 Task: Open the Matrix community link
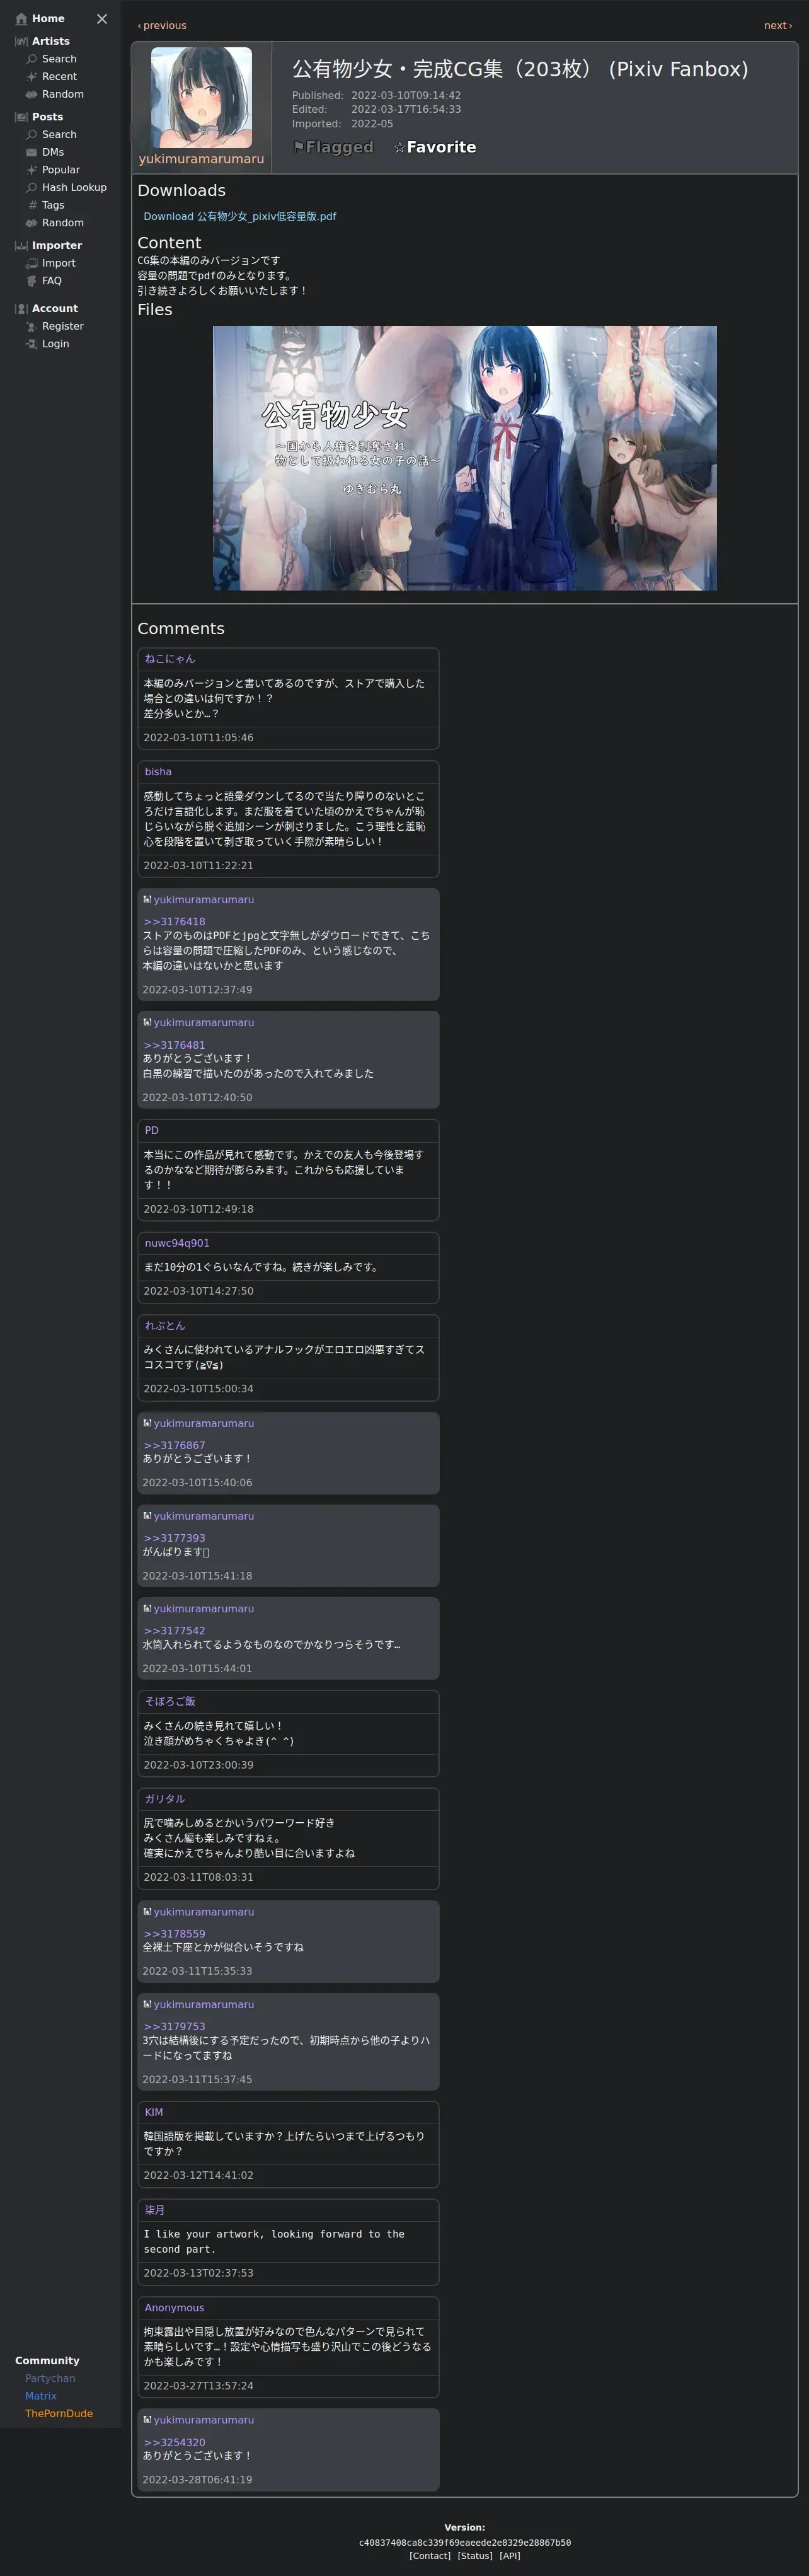(41, 2395)
